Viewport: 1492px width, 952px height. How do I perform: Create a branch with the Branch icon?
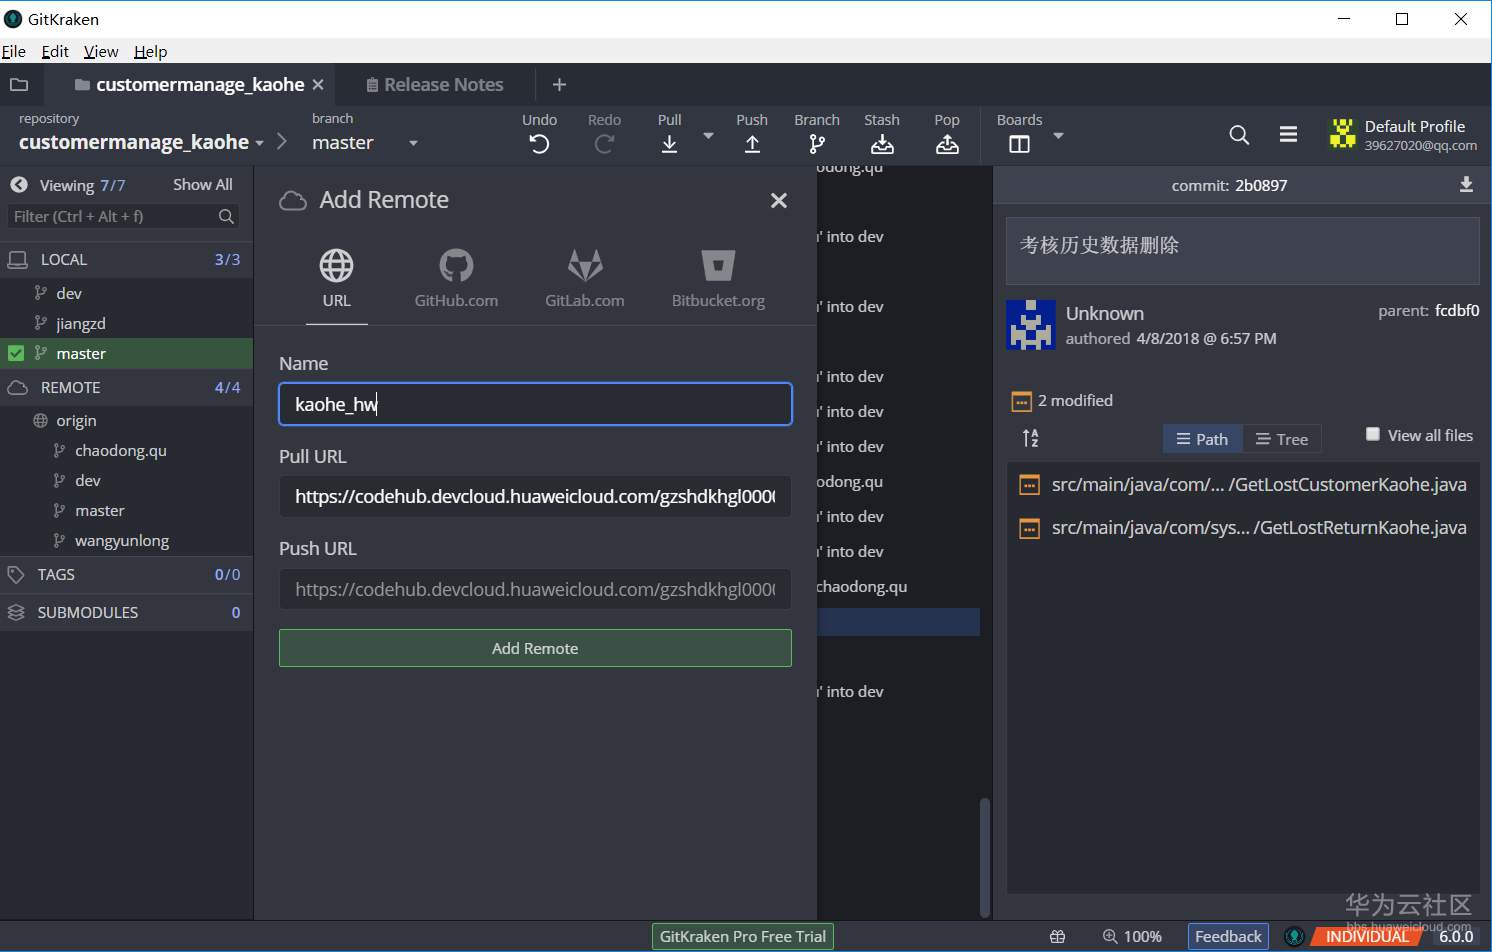[817, 144]
